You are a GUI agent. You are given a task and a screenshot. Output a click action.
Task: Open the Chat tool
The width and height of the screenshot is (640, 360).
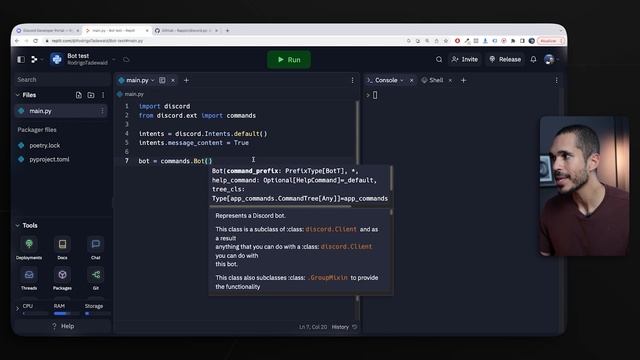96,248
